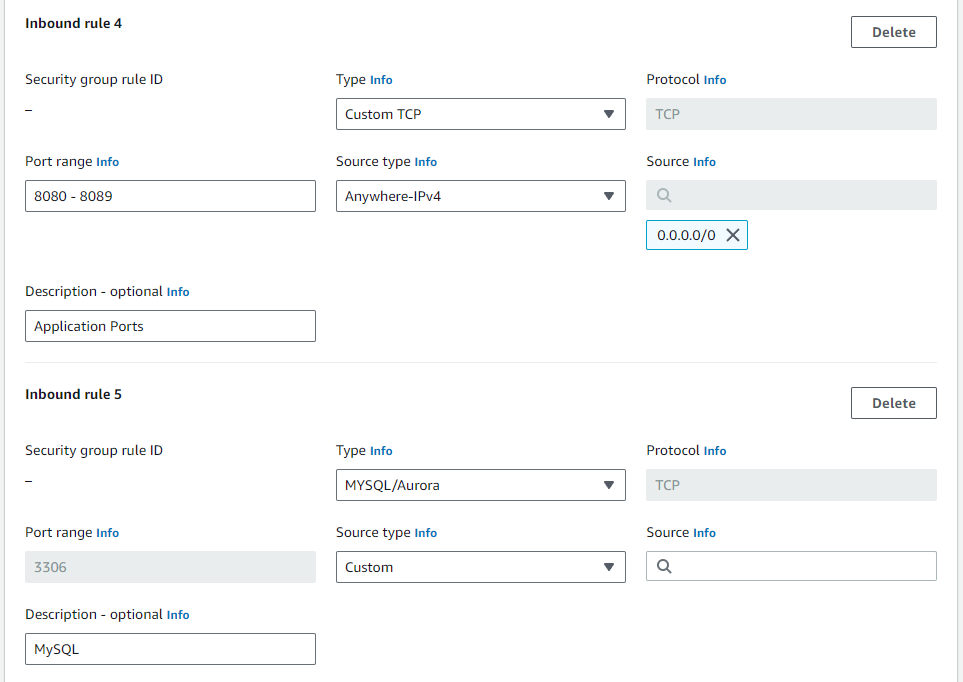The height and width of the screenshot is (682, 963).
Task: Open the Custom TCP type dropdown
Action: click(x=480, y=114)
